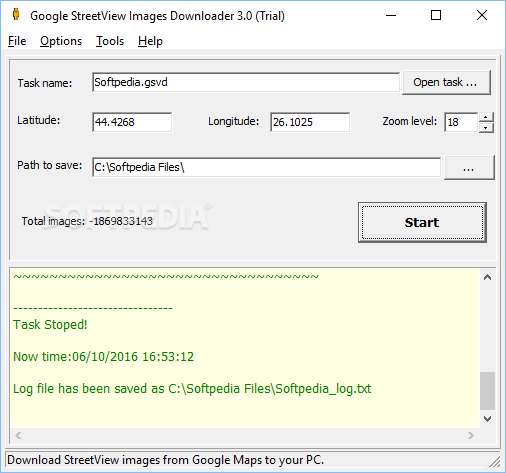This screenshot has height=473, width=506.
Task: Click the log vertical scrollbar thumb
Action: (x=487, y=391)
